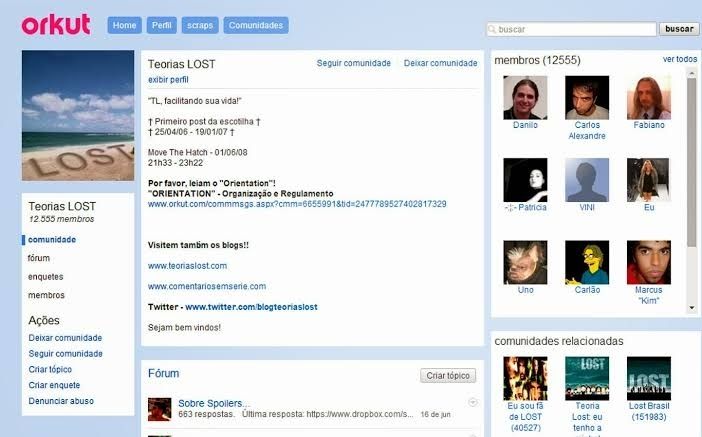Click ver todos members link
This screenshot has height=437, width=702.
680,59
